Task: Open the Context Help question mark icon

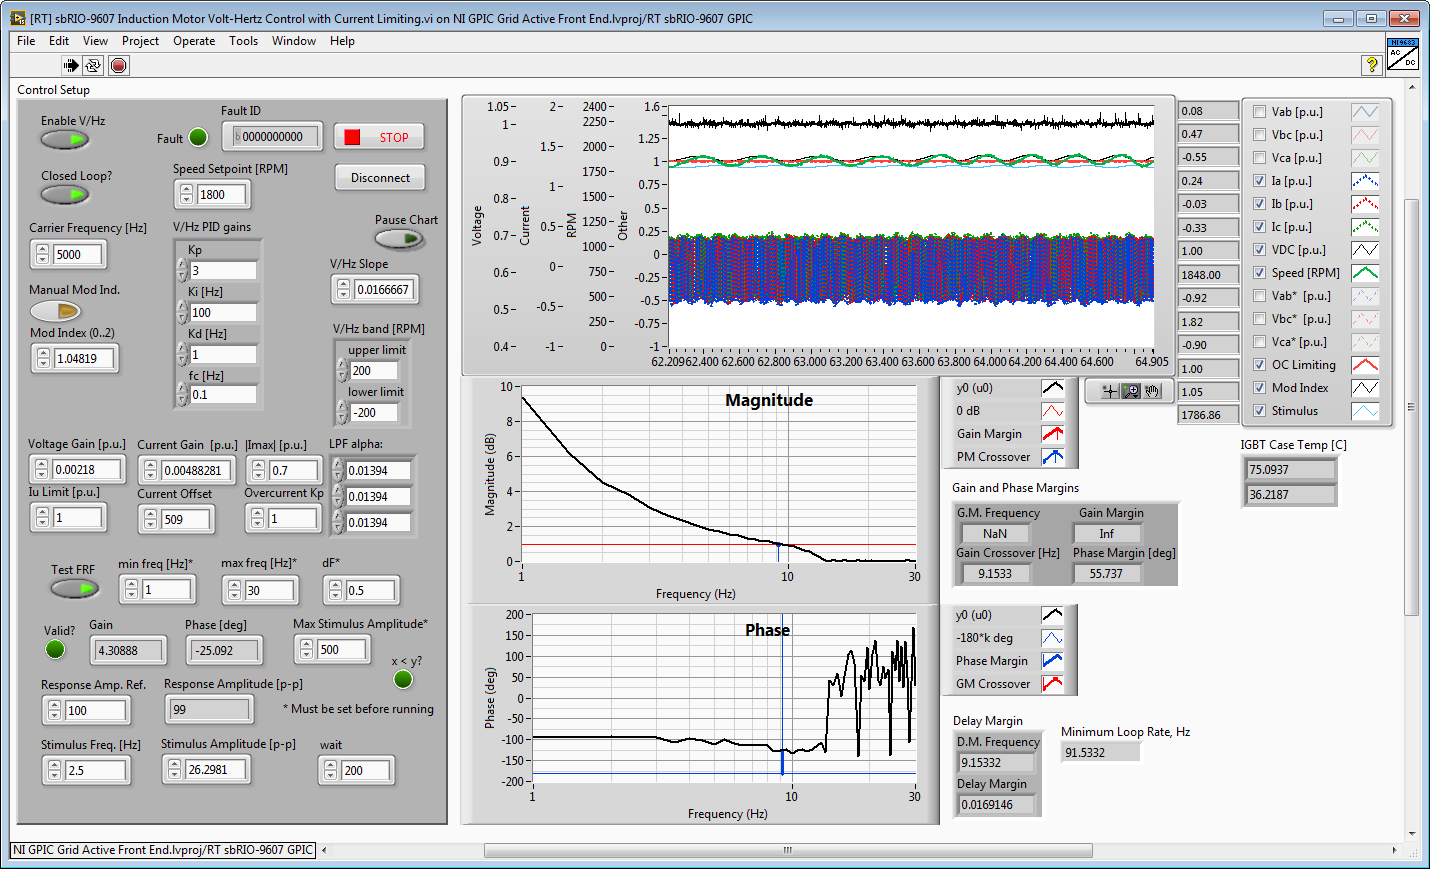Action: [x=1372, y=65]
